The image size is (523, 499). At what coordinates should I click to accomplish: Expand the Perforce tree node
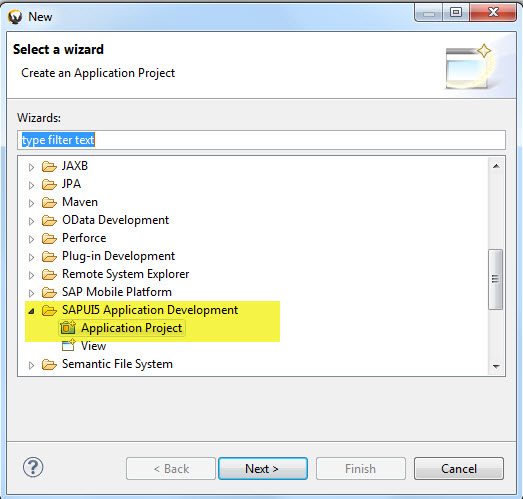31,239
